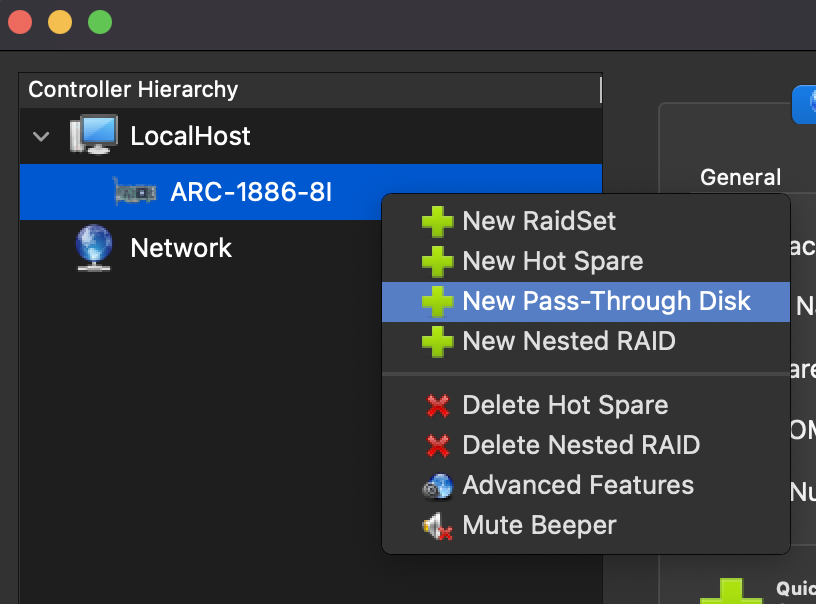Click the window's yellow minimize button
The width and height of the screenshot is (816, 604).
[x=60, y=22]
